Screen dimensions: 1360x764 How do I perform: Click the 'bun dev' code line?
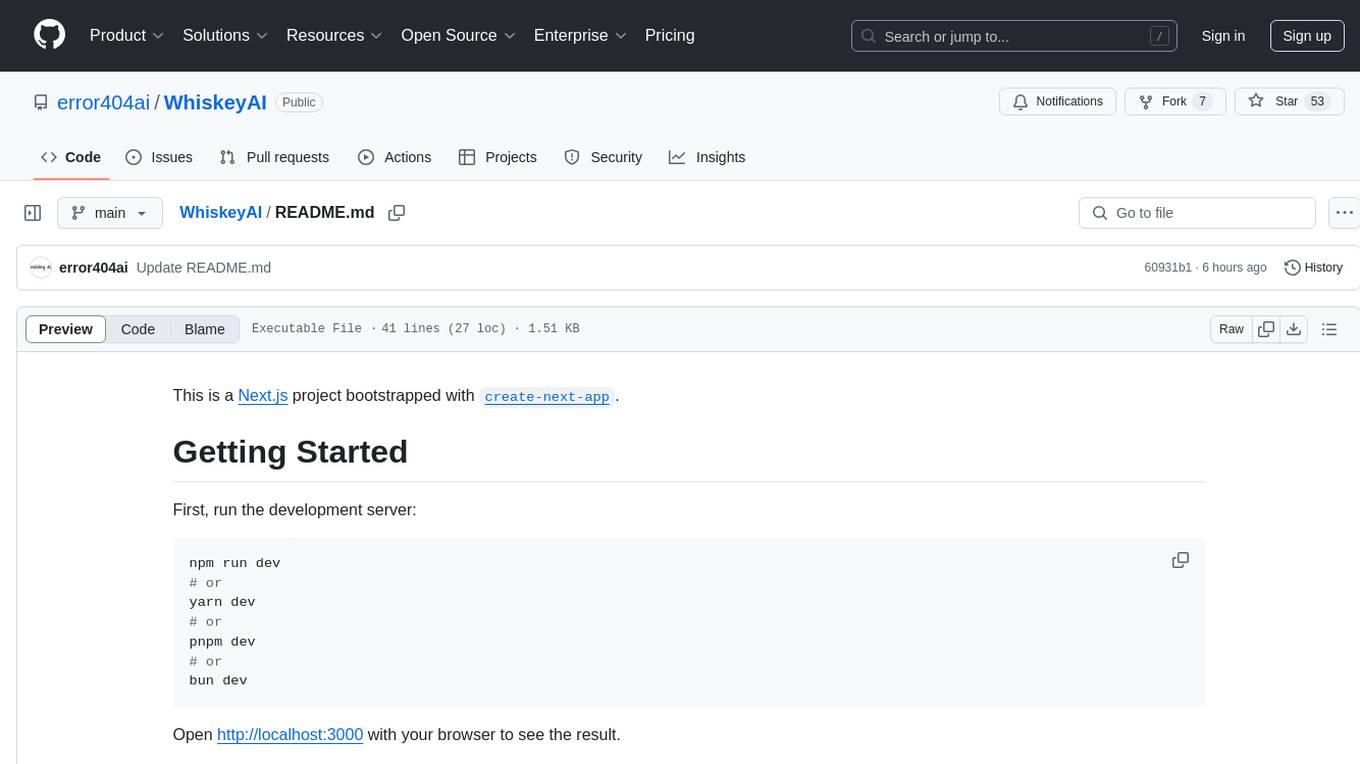coord(218,680)
